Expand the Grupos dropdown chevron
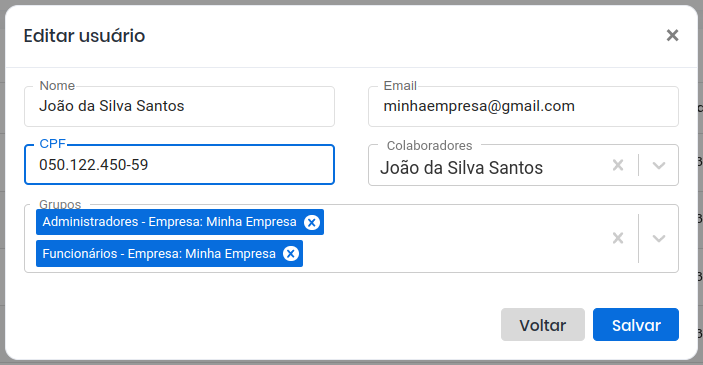The image size is (703, 365). click(x=659, y=238)
